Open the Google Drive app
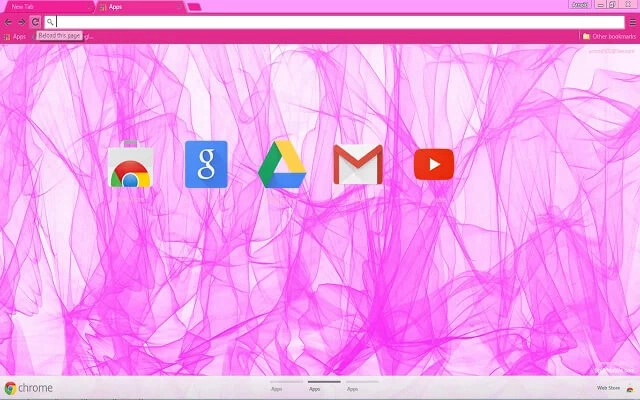Viewport: 640px width, 400px height. point(282,164)
